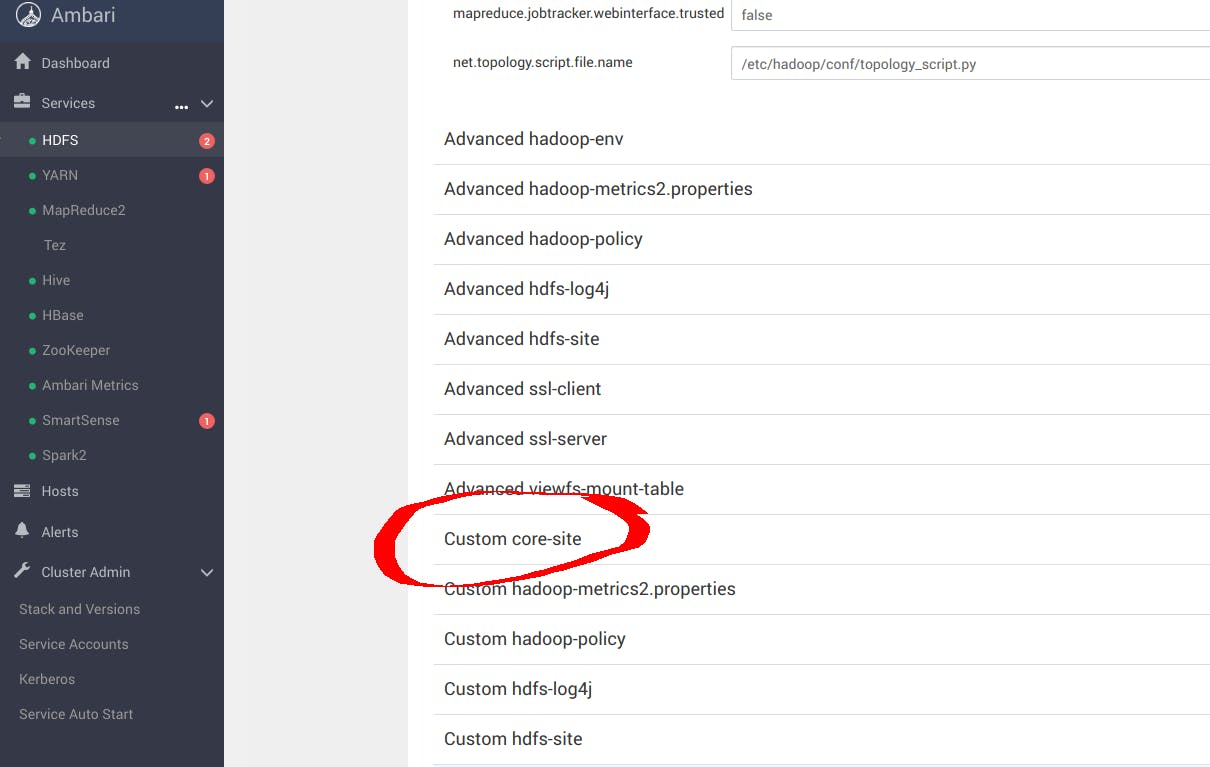Expand the Advanced hdfs-site section
This screenshot has height=767, width=1210.
pos(521,339)
